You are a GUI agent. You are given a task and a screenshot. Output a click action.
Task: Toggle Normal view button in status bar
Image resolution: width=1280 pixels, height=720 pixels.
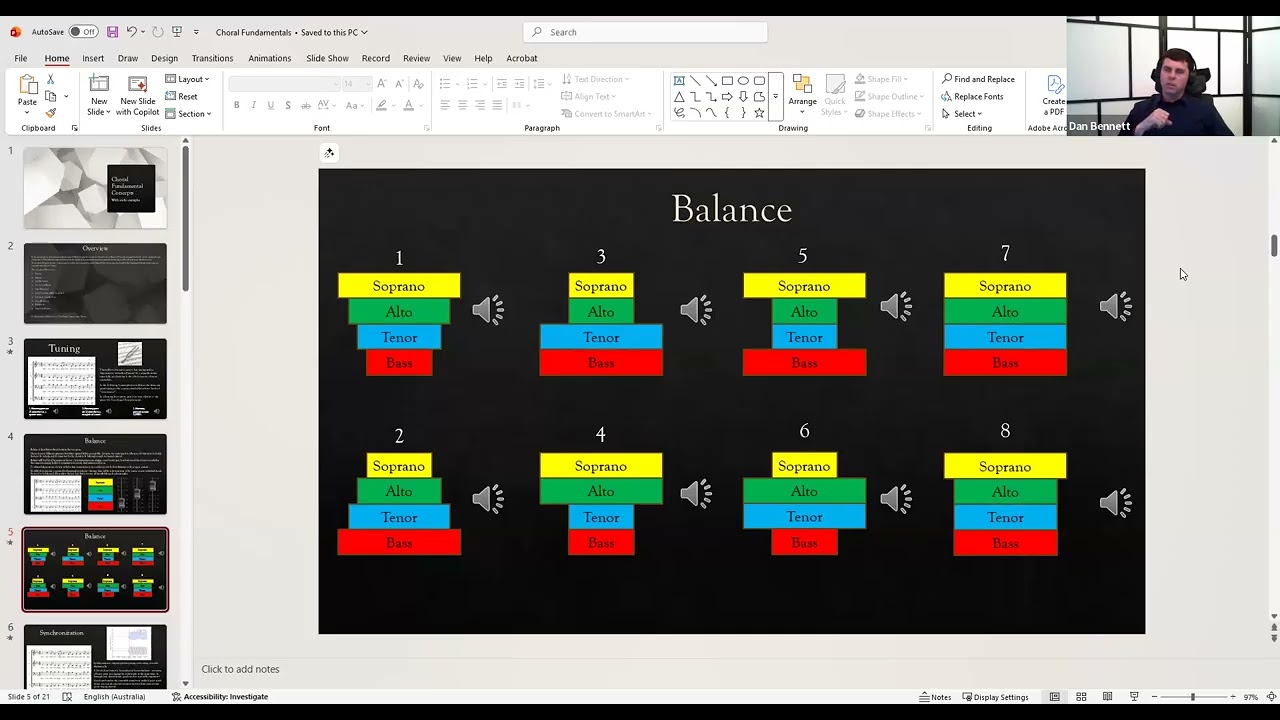pos(1055,697)
